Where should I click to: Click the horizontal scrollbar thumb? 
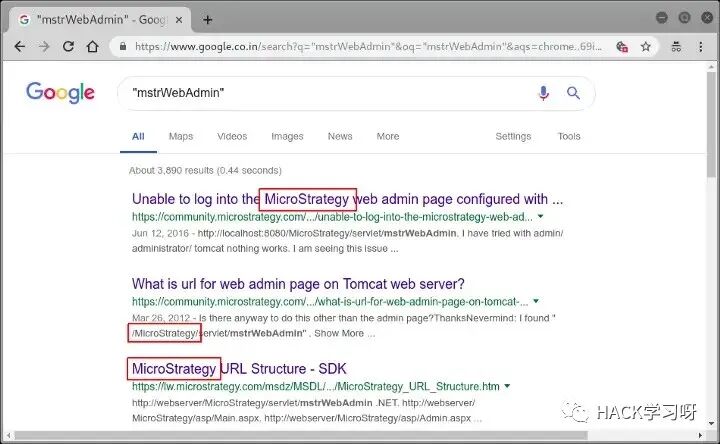(x=301, y=435)
